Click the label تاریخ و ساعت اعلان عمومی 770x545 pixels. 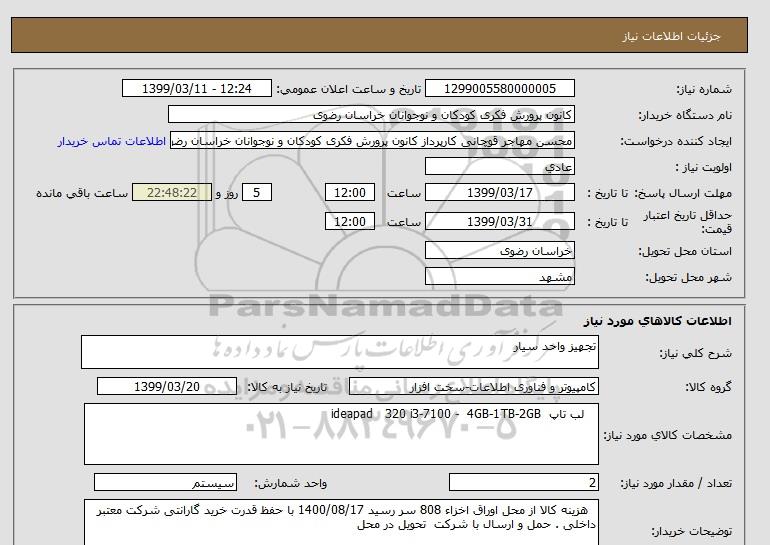click(349, 89)
